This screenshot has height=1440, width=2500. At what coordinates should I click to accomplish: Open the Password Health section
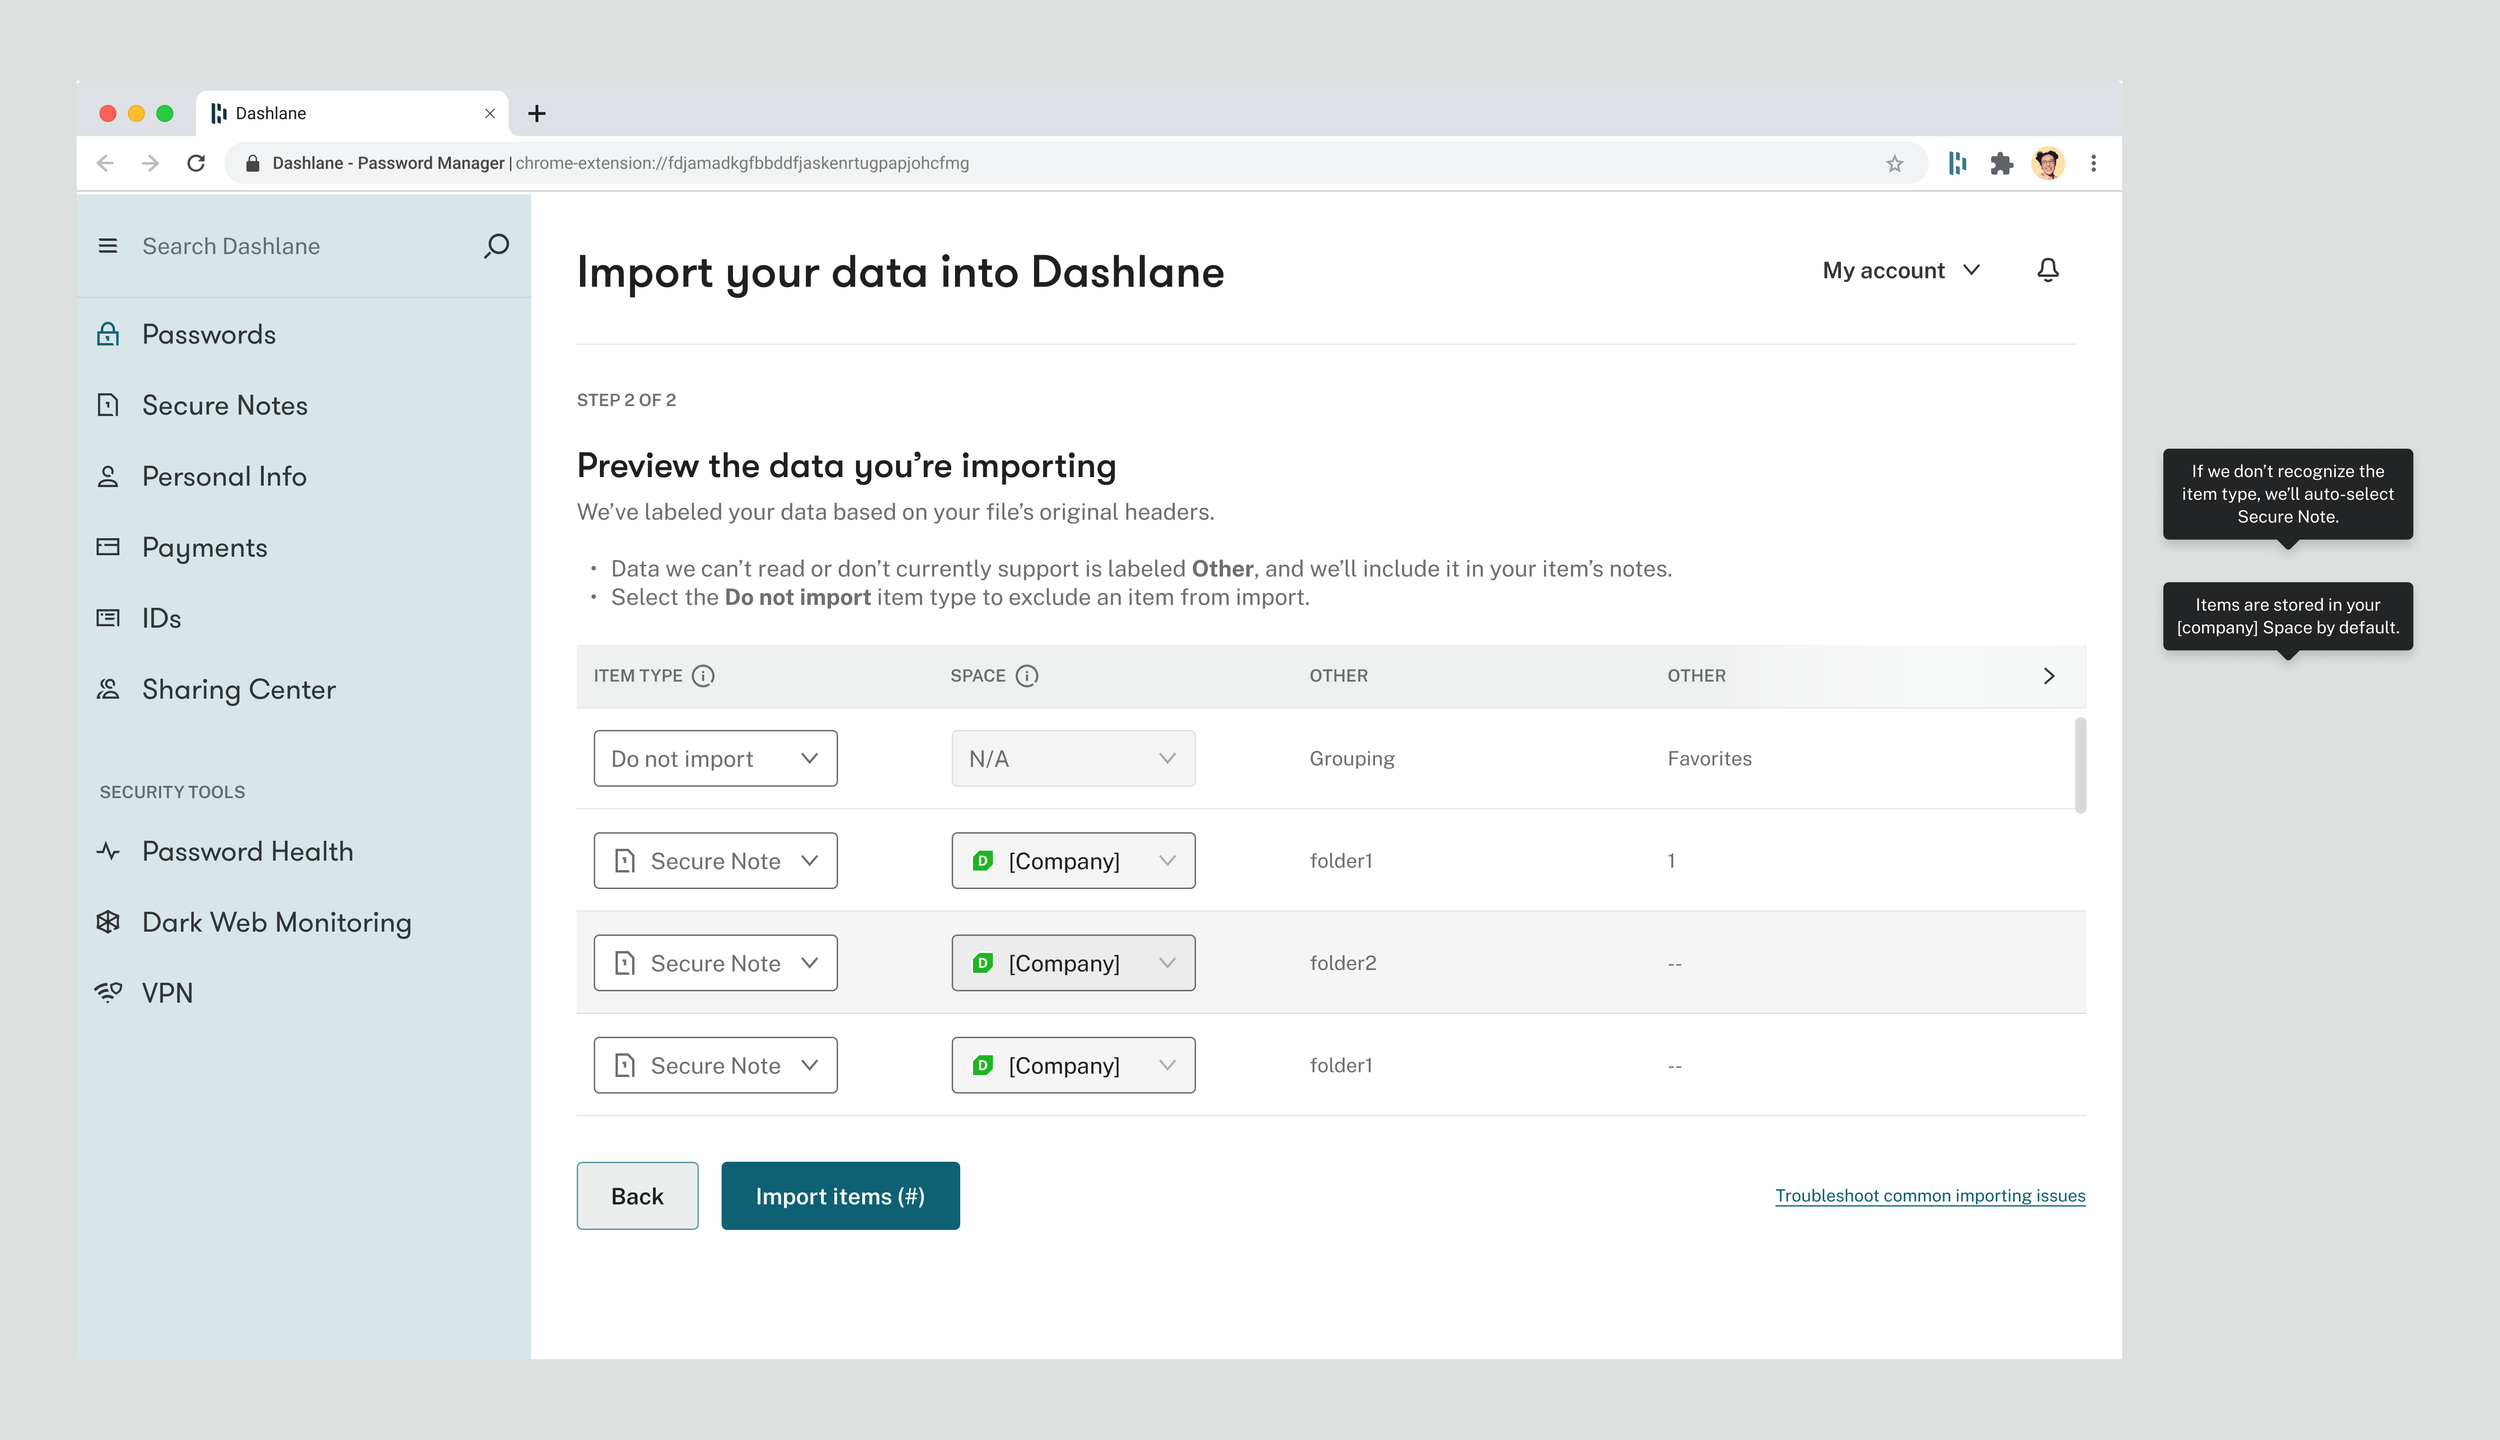[247, 851]
